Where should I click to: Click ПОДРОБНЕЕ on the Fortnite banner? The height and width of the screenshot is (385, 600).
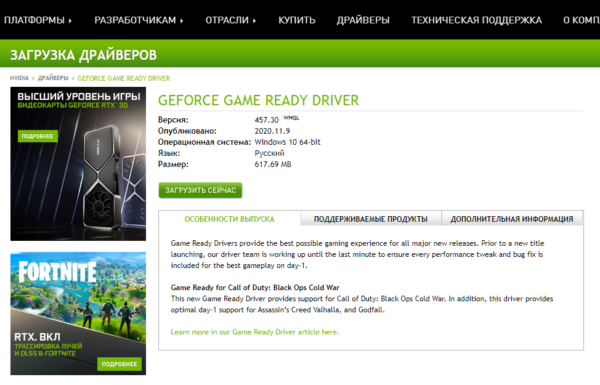tap(119, 364)
